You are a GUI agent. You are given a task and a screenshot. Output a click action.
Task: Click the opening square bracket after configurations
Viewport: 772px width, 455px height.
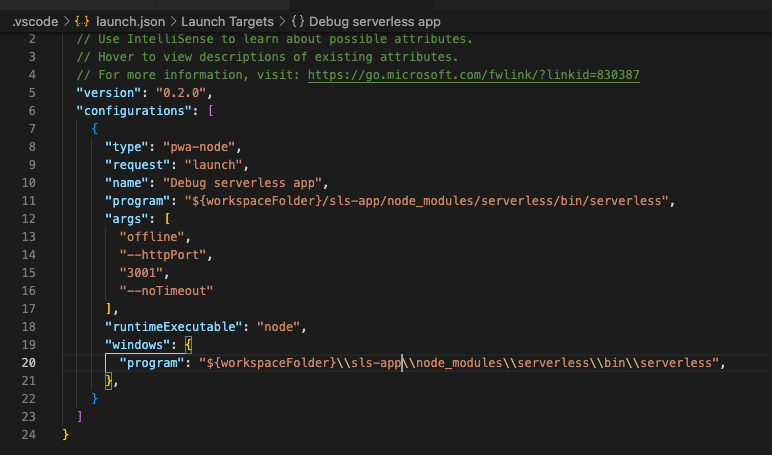(211, 111)
